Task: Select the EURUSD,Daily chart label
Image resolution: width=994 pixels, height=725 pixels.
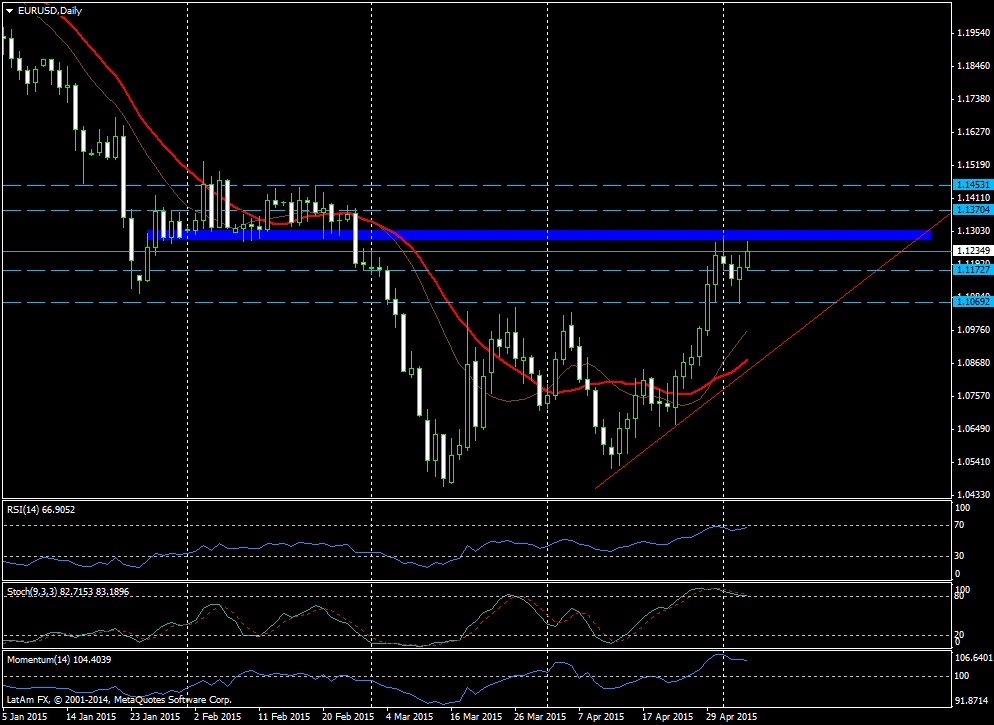Action: click(x=48, y=11)
